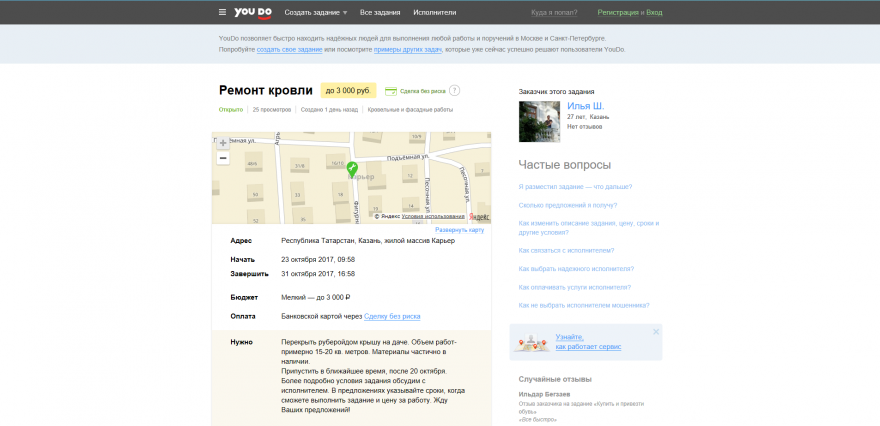Click the customer's profile photo
The width and height of the screenshot is (880, 426).
pos(538,121)
